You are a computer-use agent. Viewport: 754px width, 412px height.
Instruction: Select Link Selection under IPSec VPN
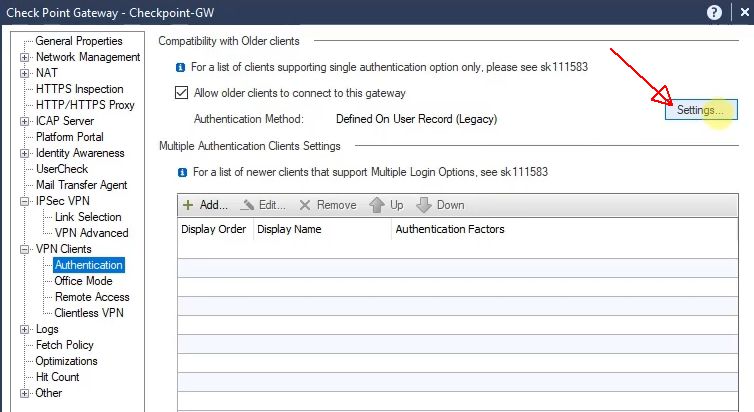[x=88, y=217]
